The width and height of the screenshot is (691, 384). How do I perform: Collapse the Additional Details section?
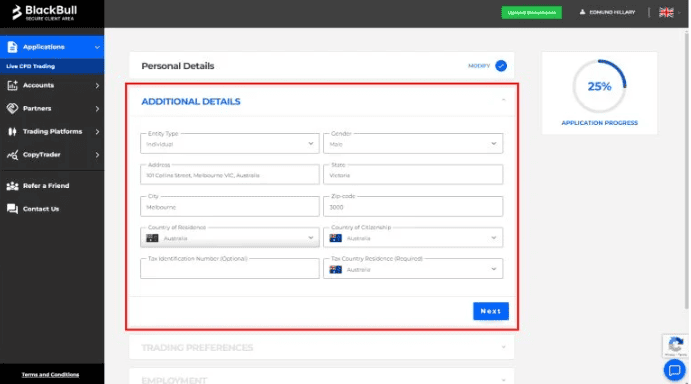coord(503,101)
